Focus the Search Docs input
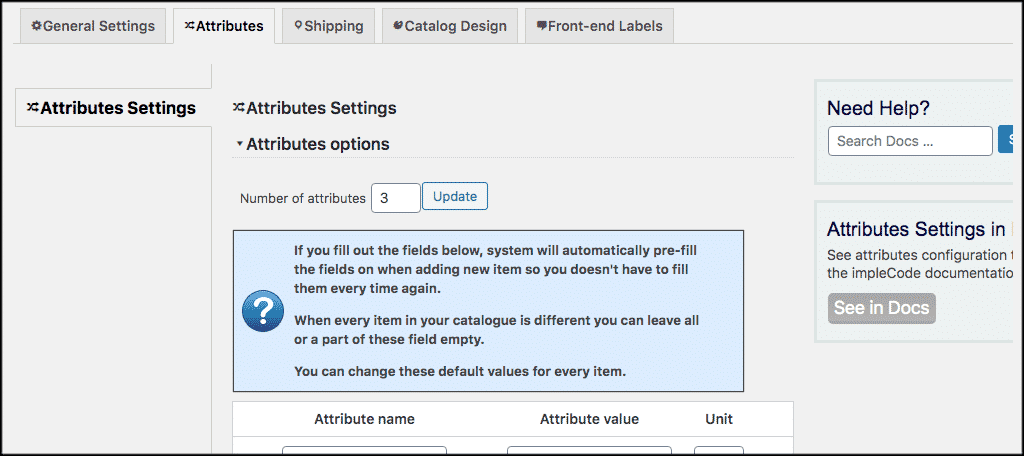Screen dimensions: 1024x456 (910, 141)
